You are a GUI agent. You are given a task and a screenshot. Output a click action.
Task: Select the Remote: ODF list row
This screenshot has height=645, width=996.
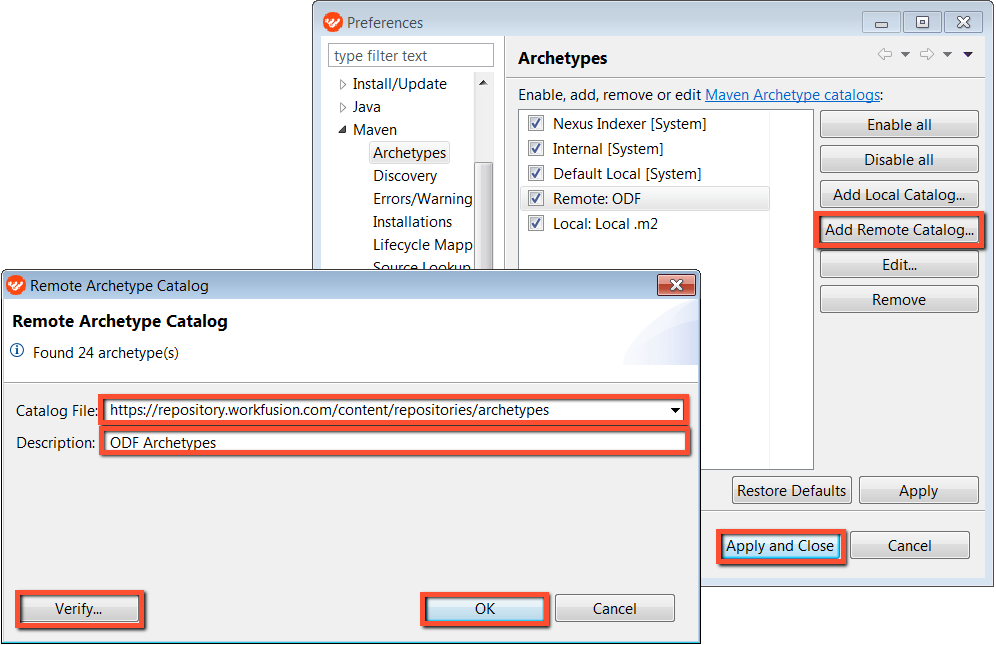click(x=645, y=198)
